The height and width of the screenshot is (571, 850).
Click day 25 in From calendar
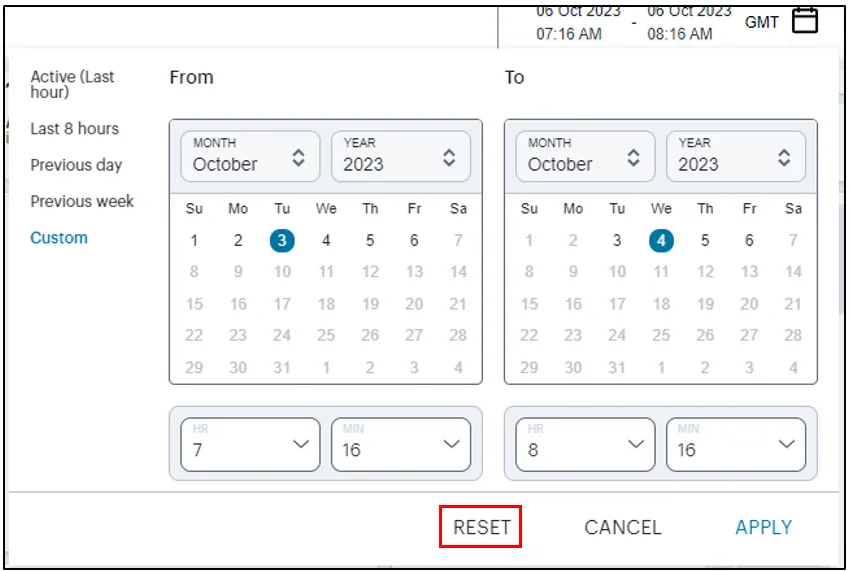326,335
